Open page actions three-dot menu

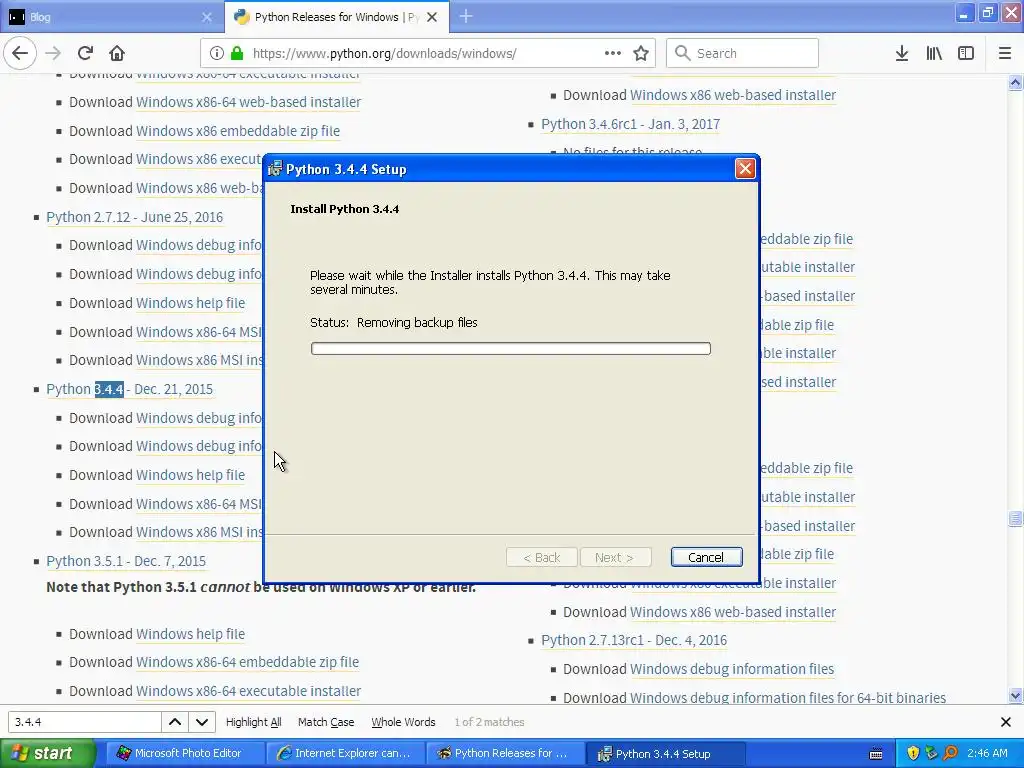(x=613, y=53)
